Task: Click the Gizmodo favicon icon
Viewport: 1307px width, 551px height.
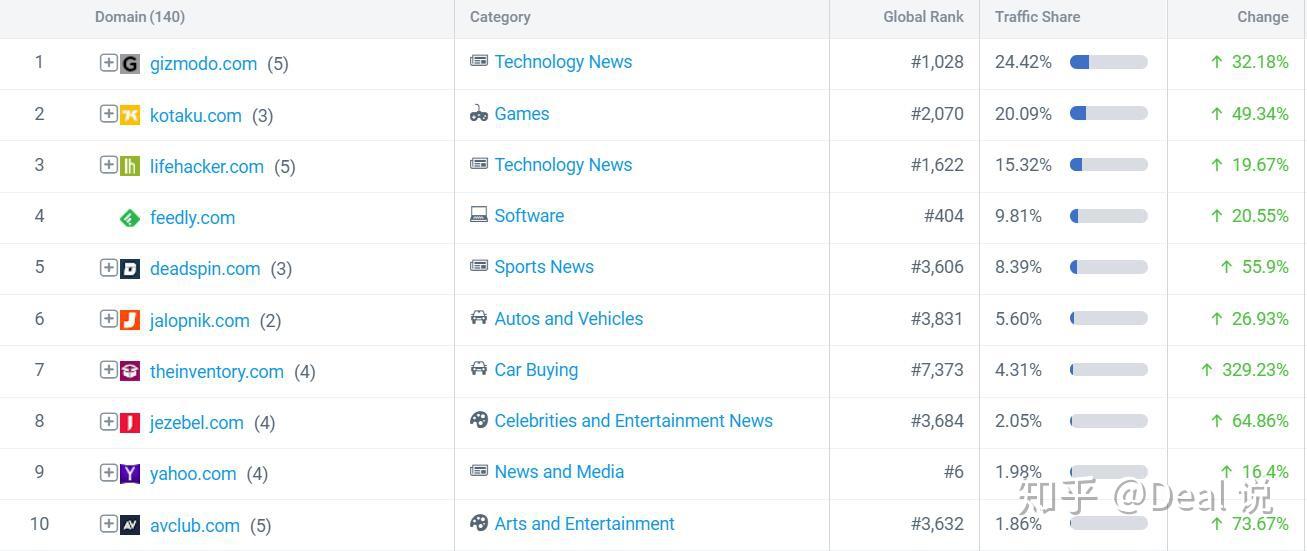Action: tap(130, 64)
